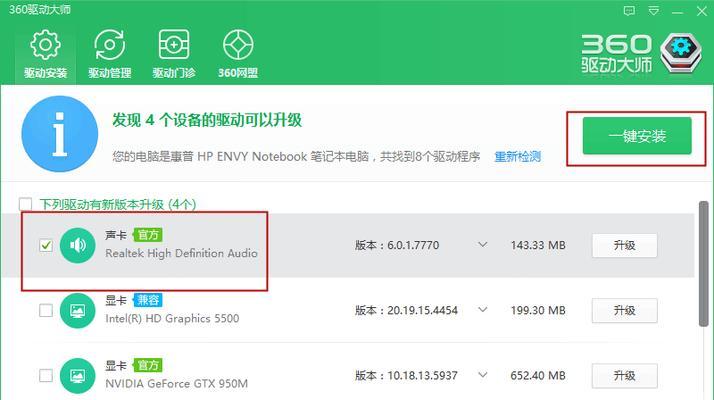Click the blue info circle icon
Screen dimensions: 714x400
[60, 134]
